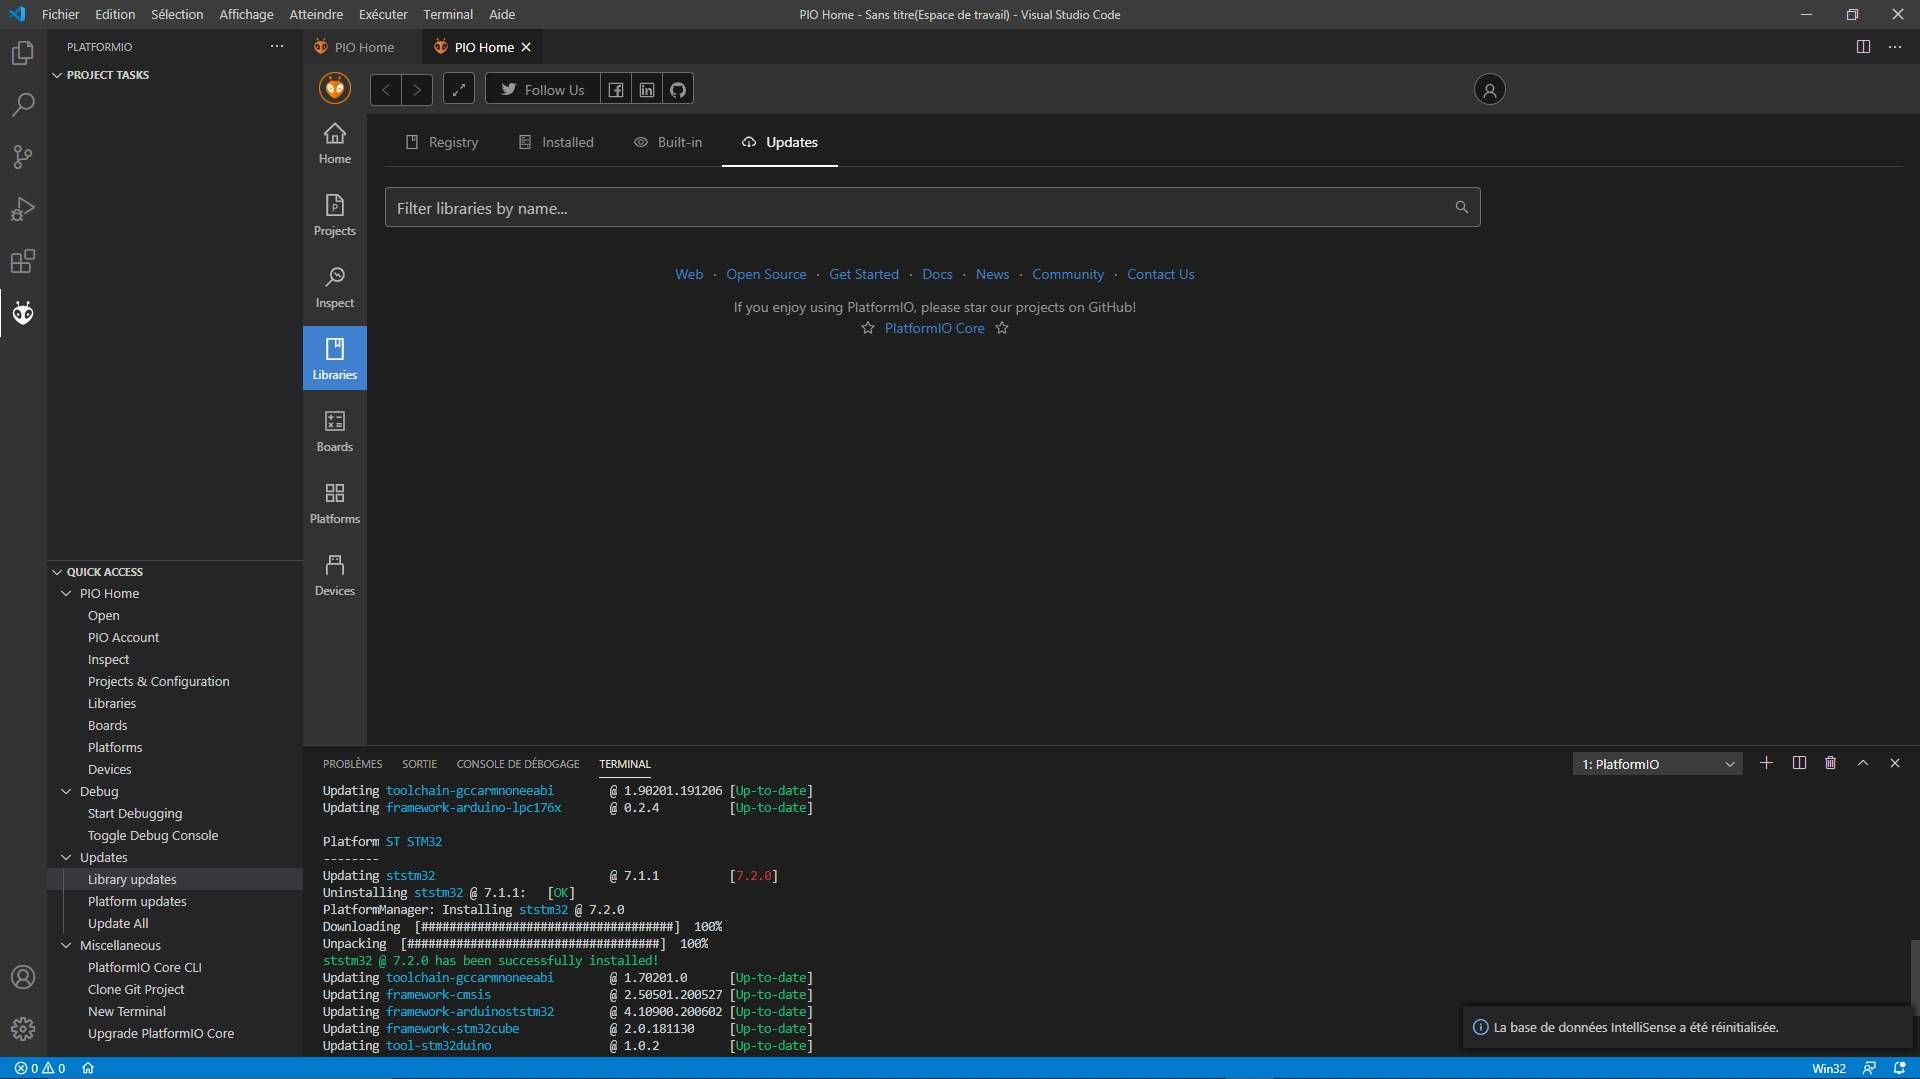Open the Devices section in PIO sidebar

[334, 575]
